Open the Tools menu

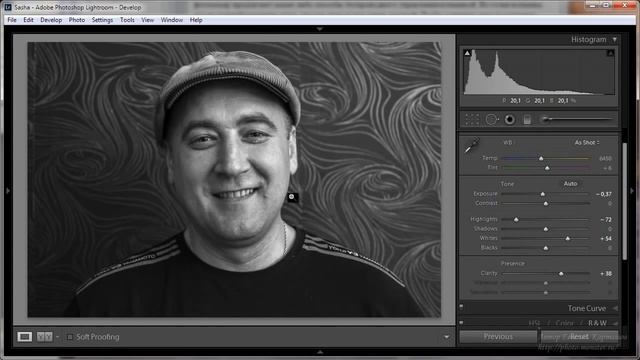point(127,20)
